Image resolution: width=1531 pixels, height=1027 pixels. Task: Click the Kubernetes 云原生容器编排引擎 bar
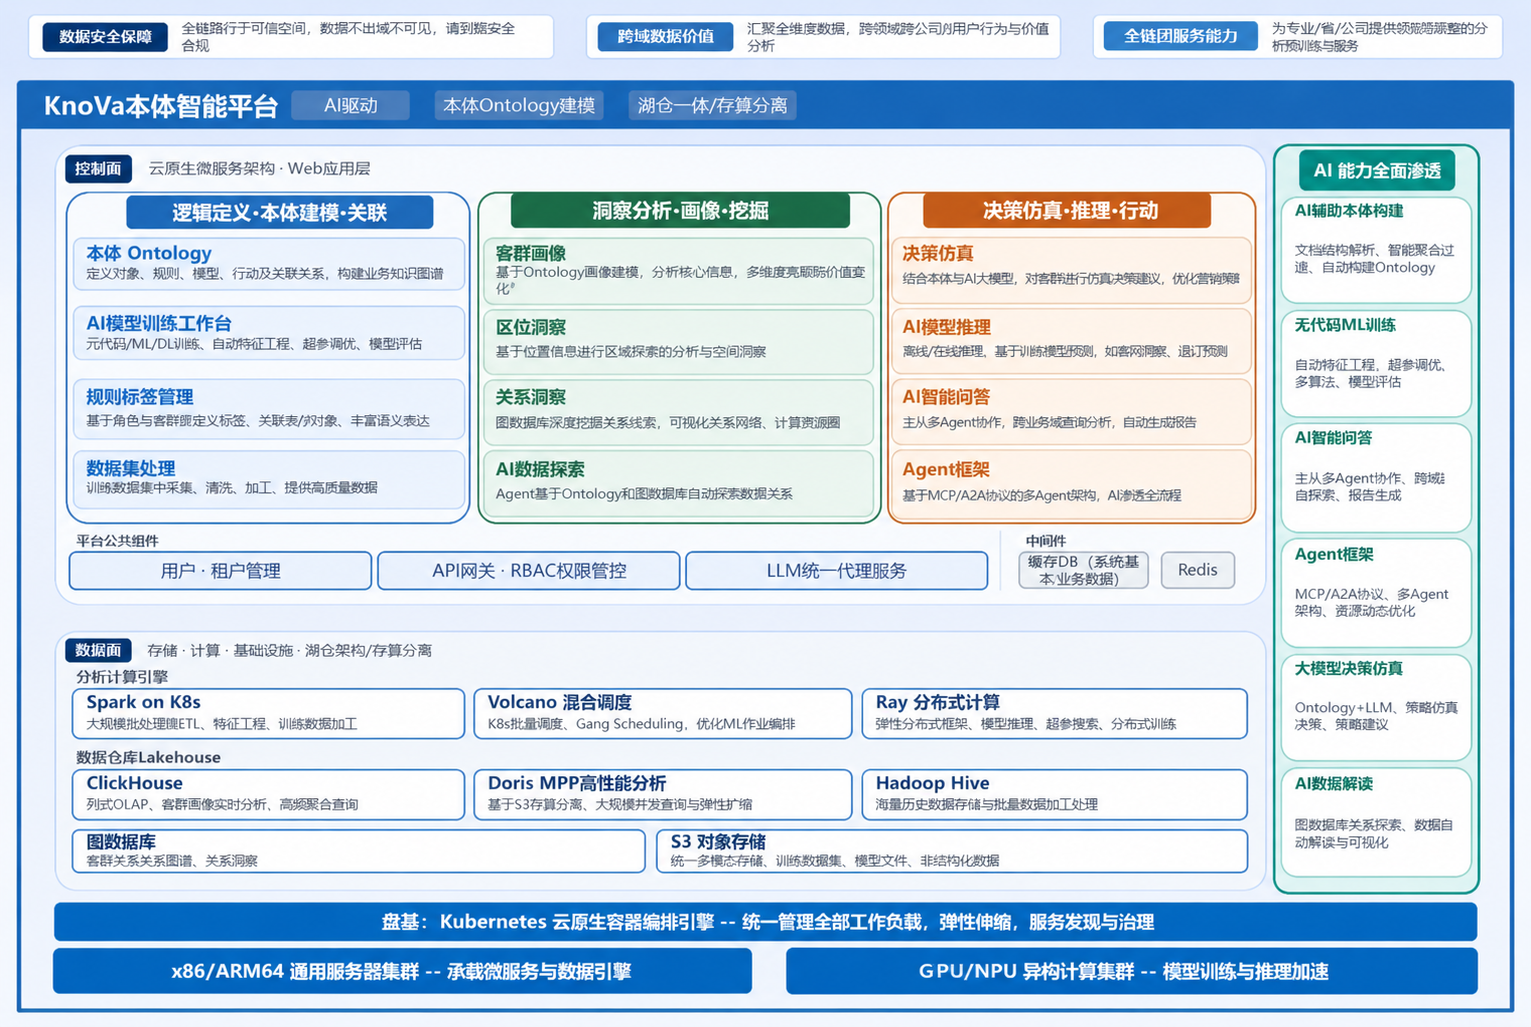(766, 922)
